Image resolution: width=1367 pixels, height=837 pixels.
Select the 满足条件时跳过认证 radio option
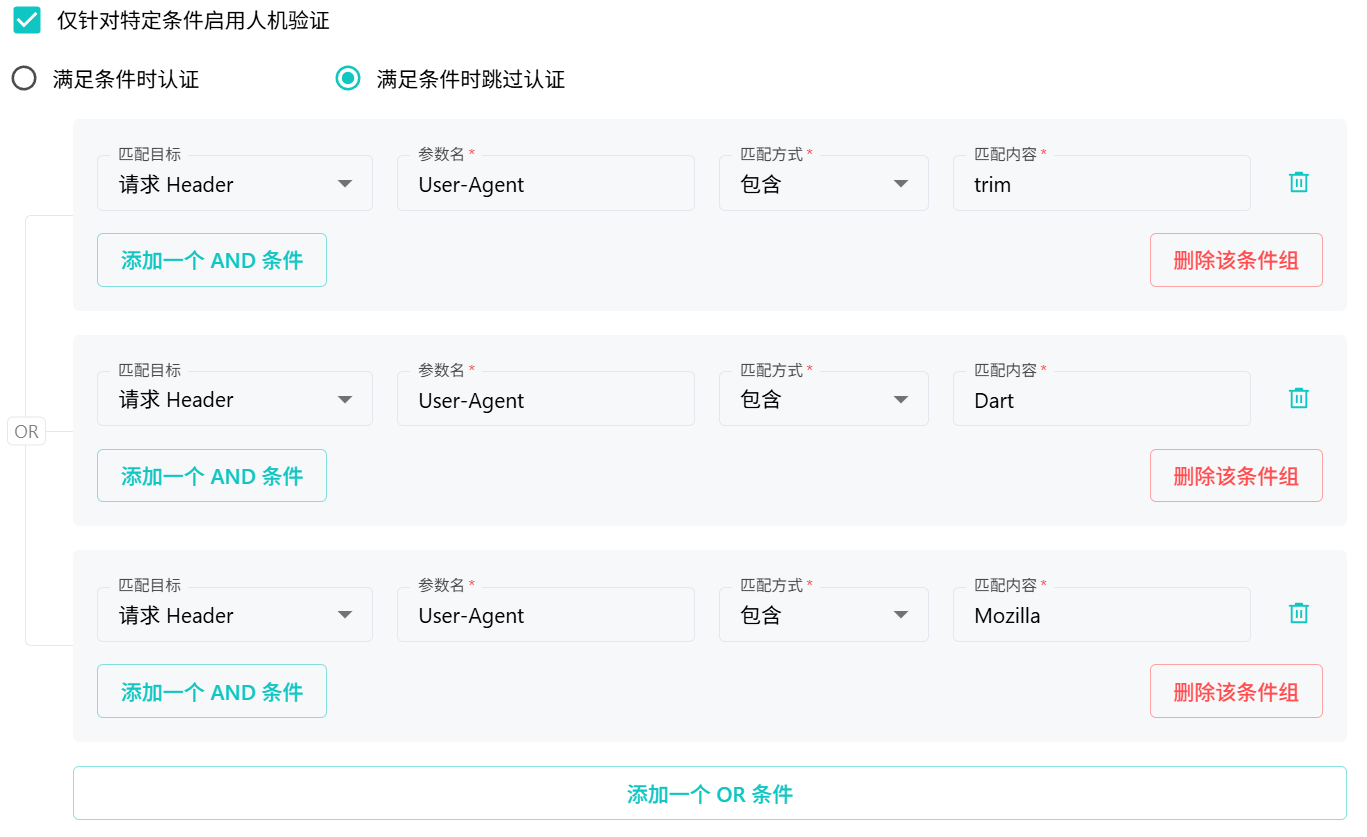coord(348,79)
